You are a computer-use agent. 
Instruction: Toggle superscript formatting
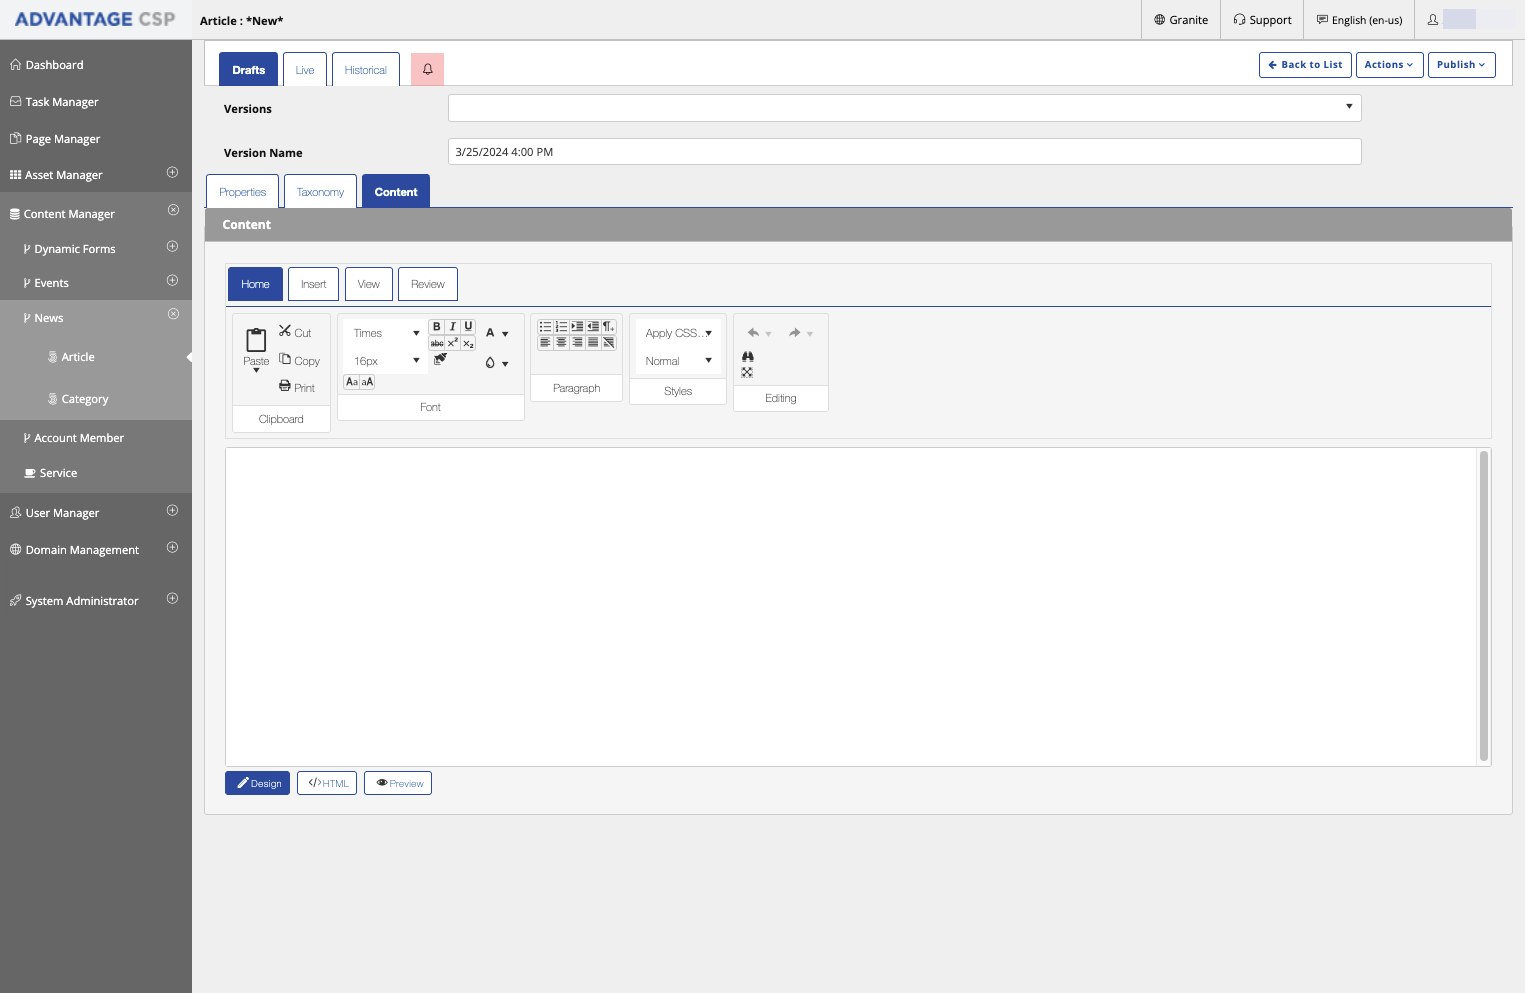point(453,343)
